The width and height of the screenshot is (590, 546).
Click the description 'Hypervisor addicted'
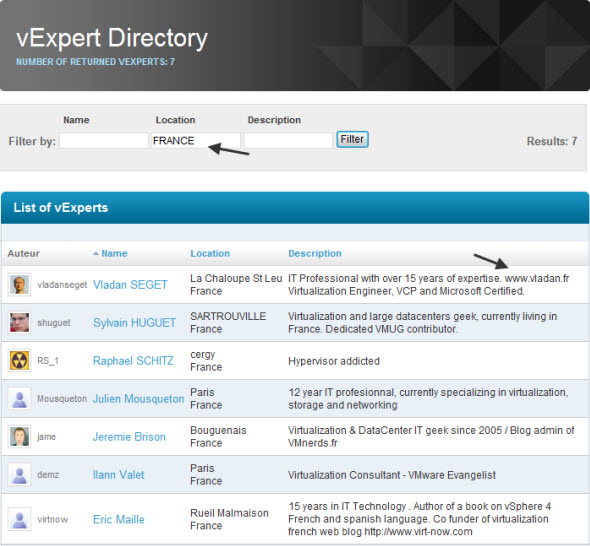point(334,361)
